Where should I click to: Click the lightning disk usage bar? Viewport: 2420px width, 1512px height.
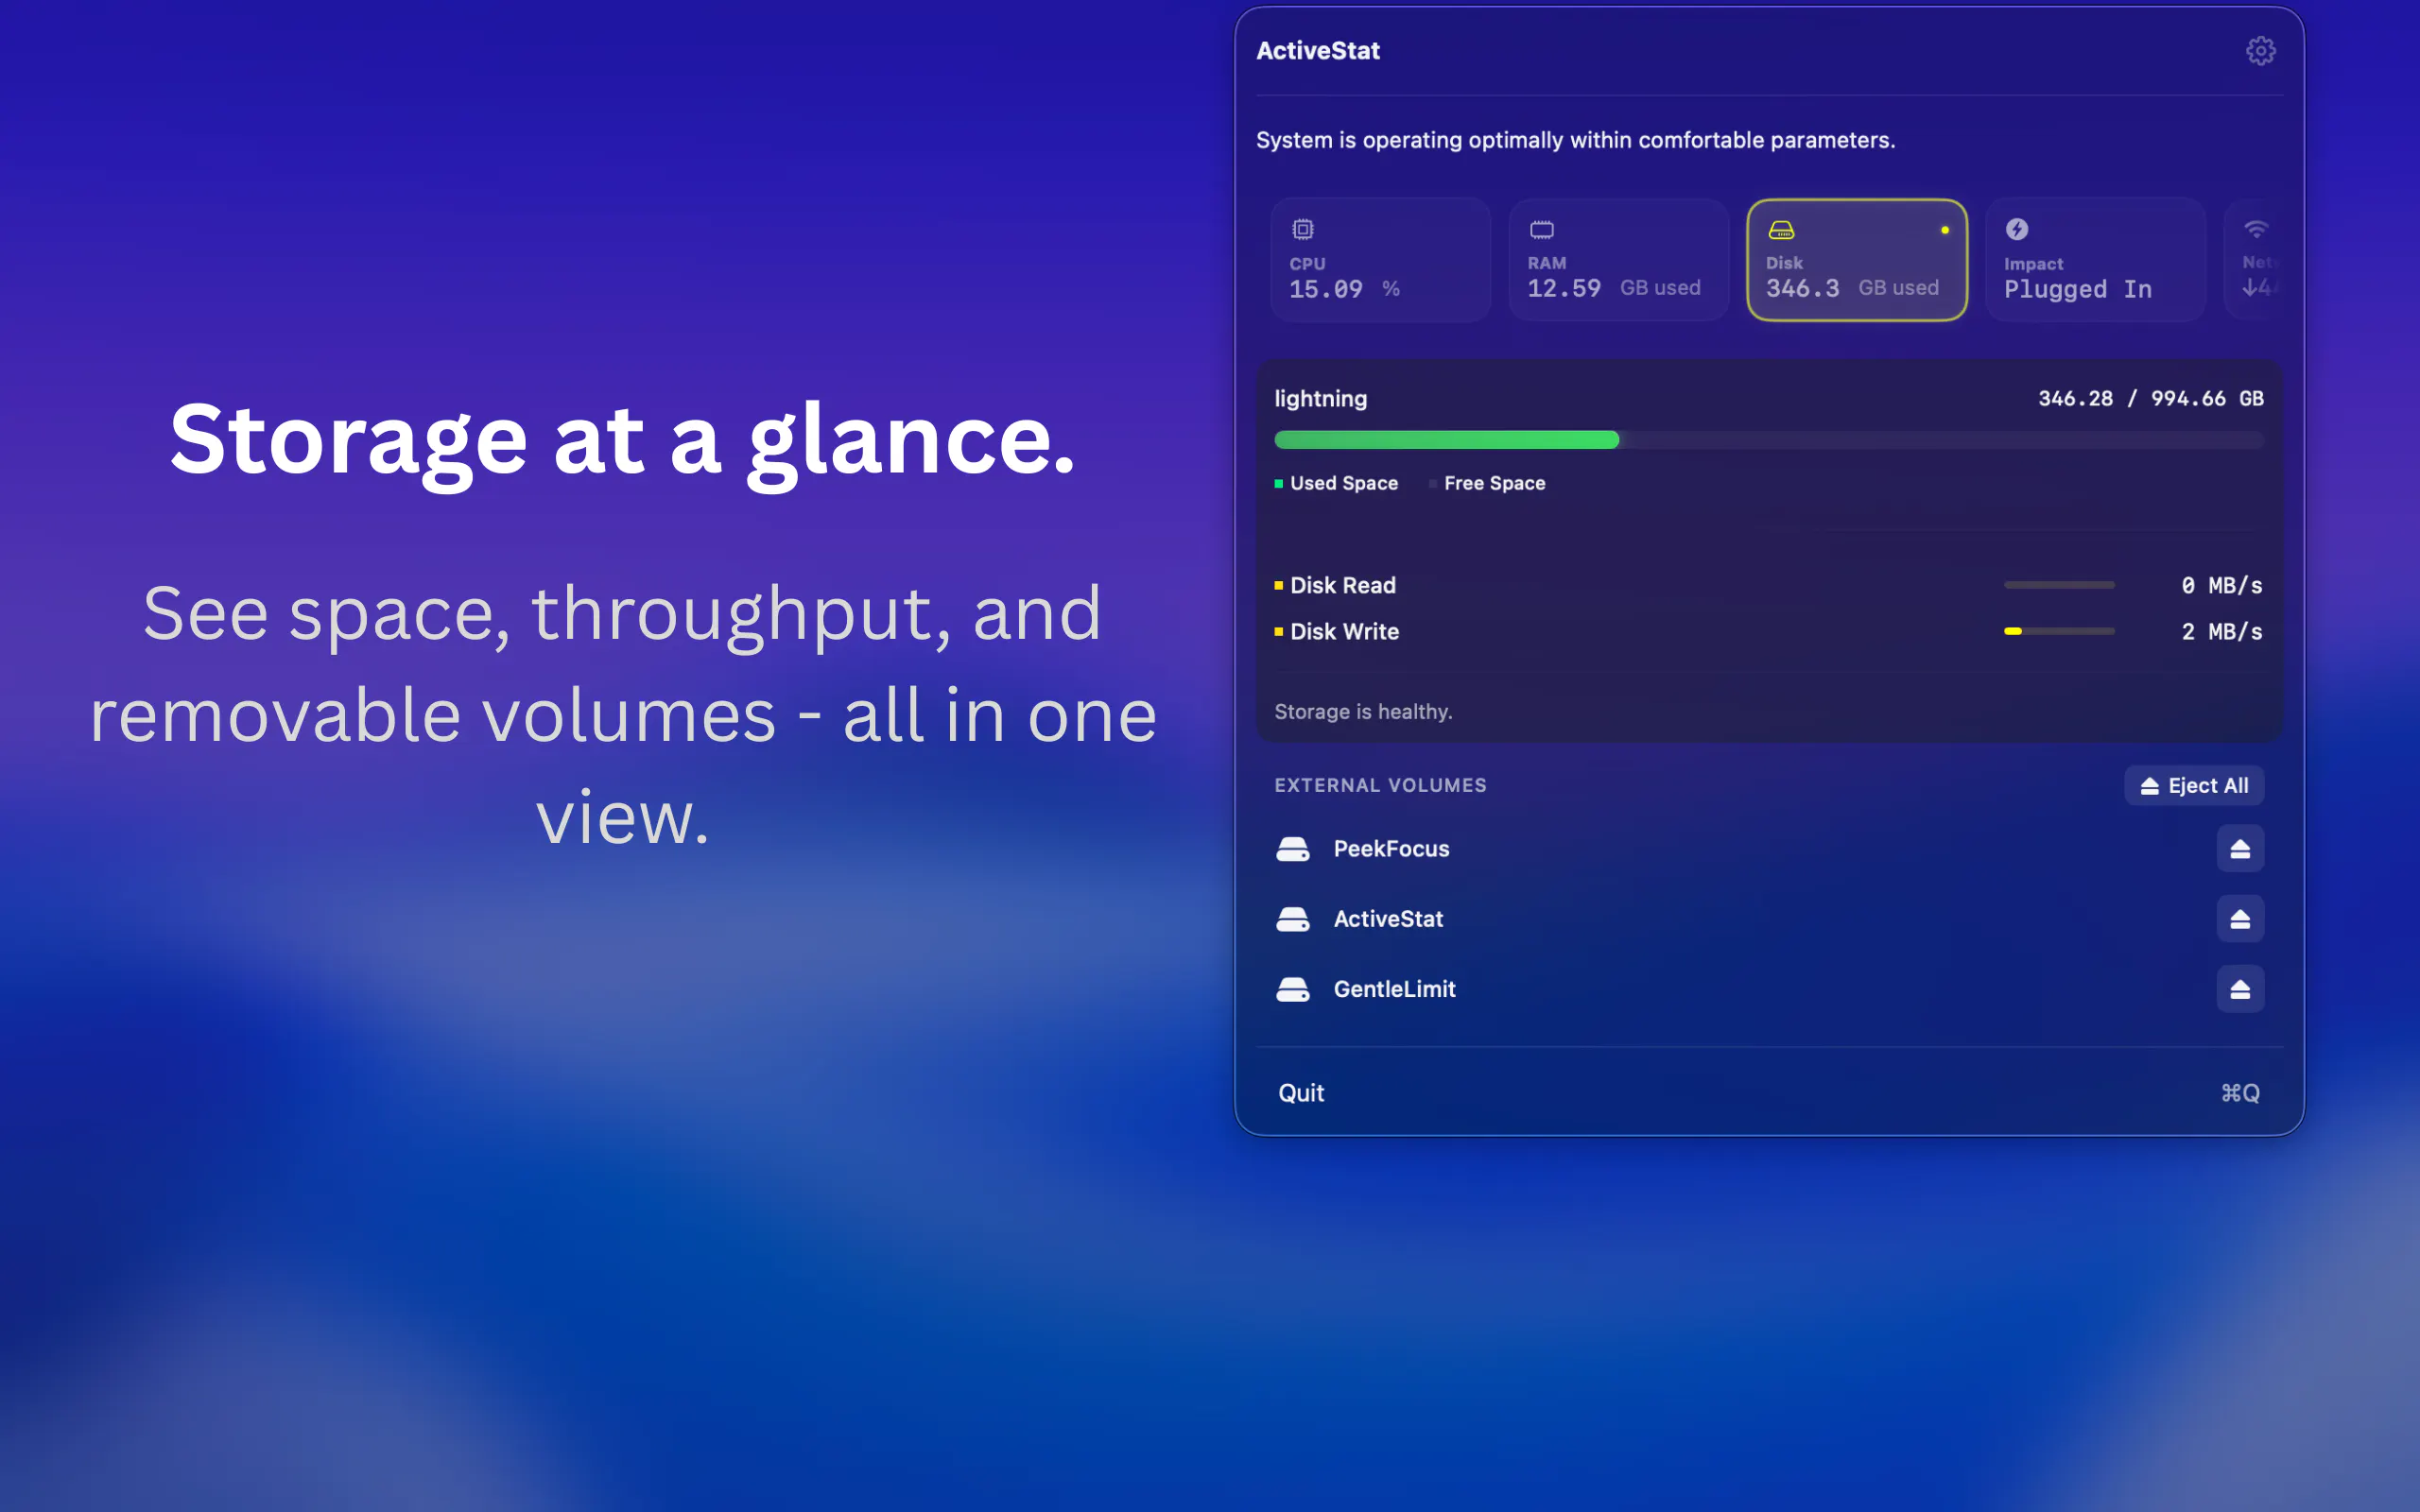click(1769, 440)
